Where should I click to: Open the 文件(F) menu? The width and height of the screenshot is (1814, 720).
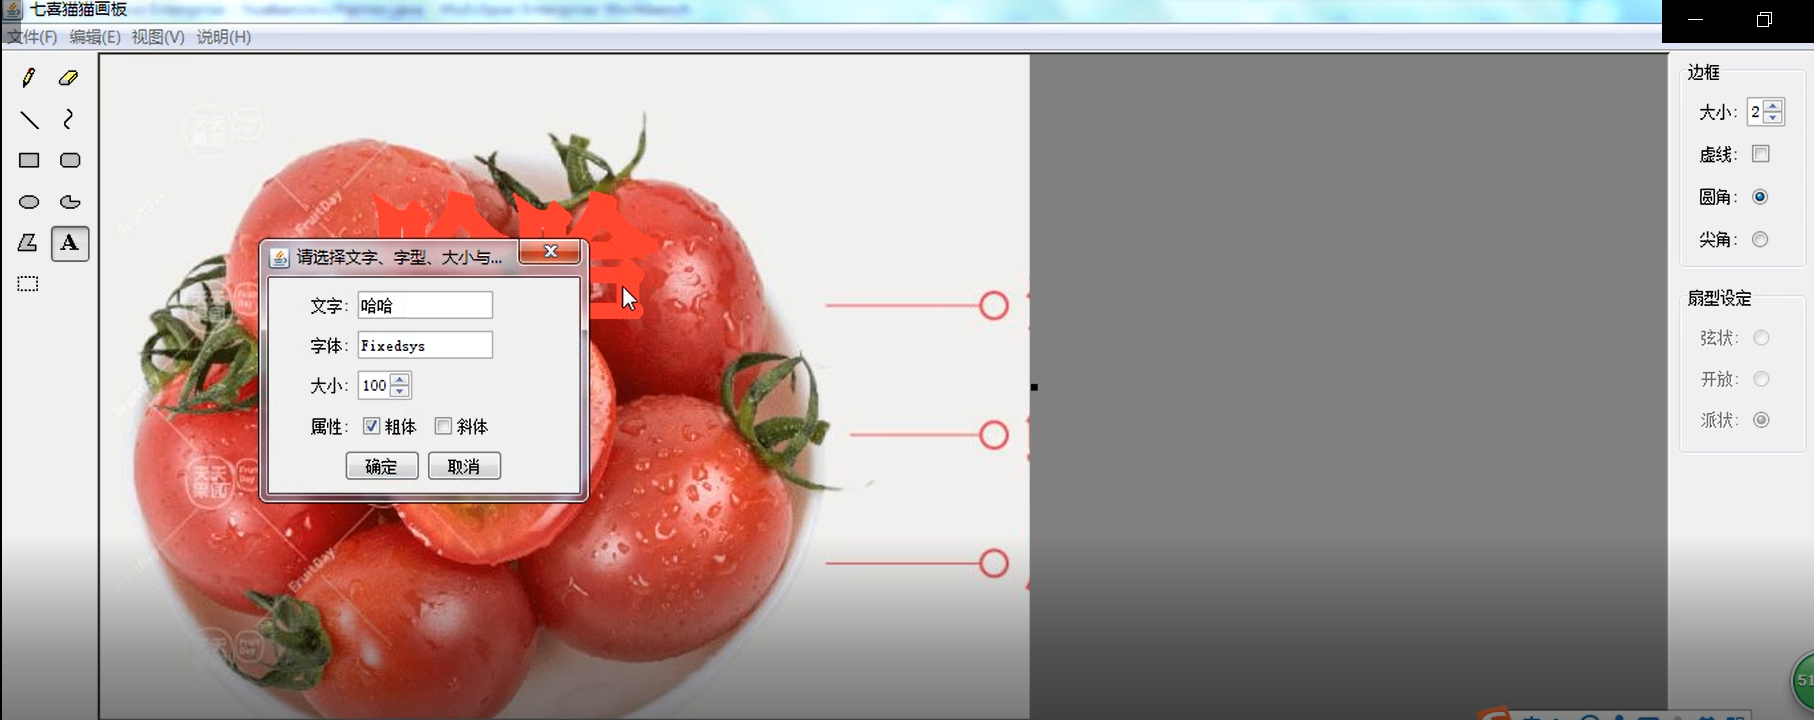coord(33,37)
